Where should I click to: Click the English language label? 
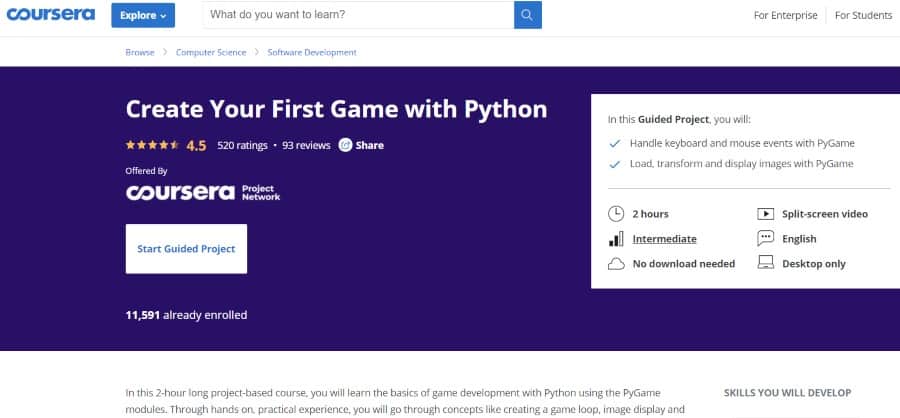(799, 239)
